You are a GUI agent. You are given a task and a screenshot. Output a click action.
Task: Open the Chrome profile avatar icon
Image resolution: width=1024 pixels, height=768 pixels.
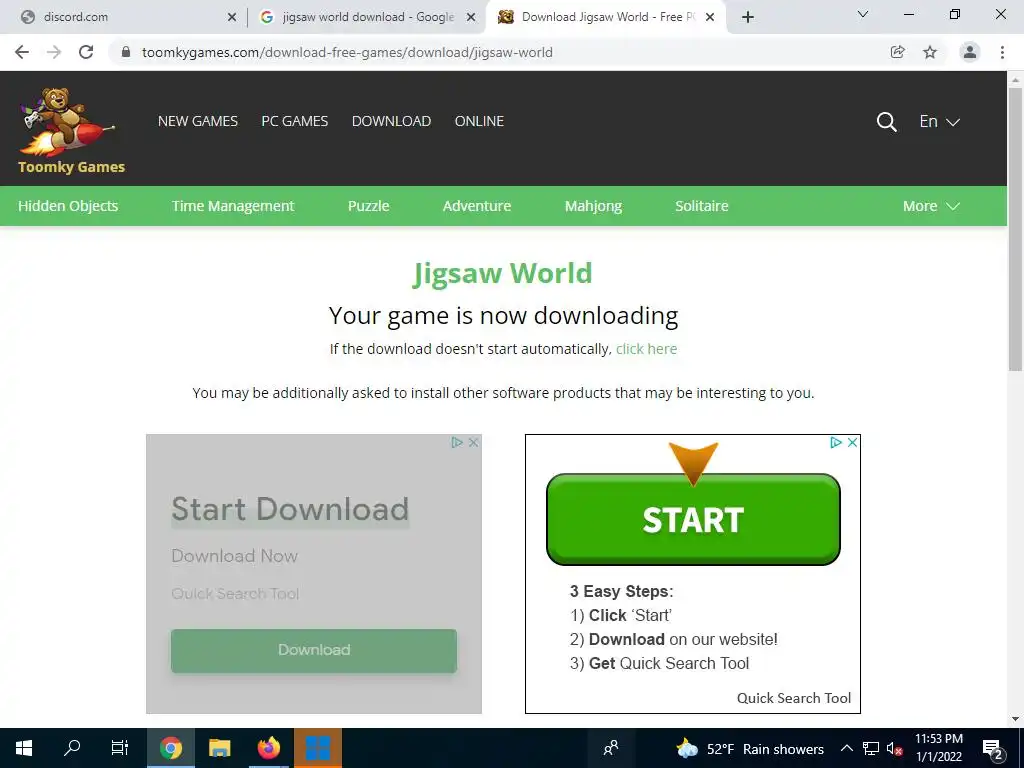970,52
